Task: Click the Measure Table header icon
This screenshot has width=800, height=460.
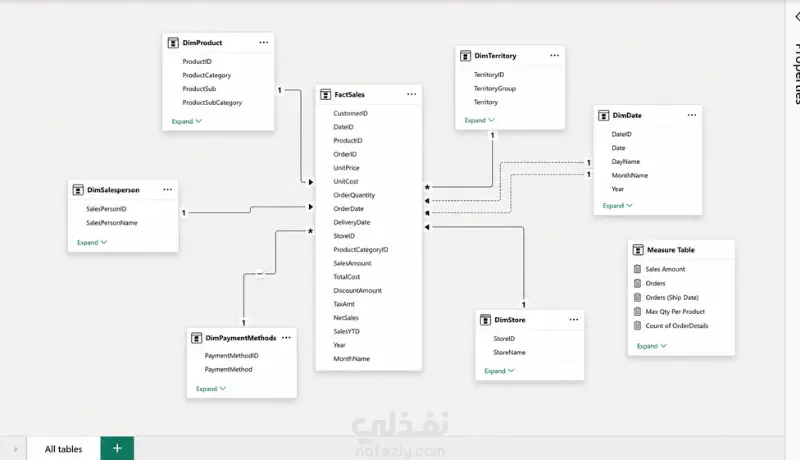Action: point(638,249)
